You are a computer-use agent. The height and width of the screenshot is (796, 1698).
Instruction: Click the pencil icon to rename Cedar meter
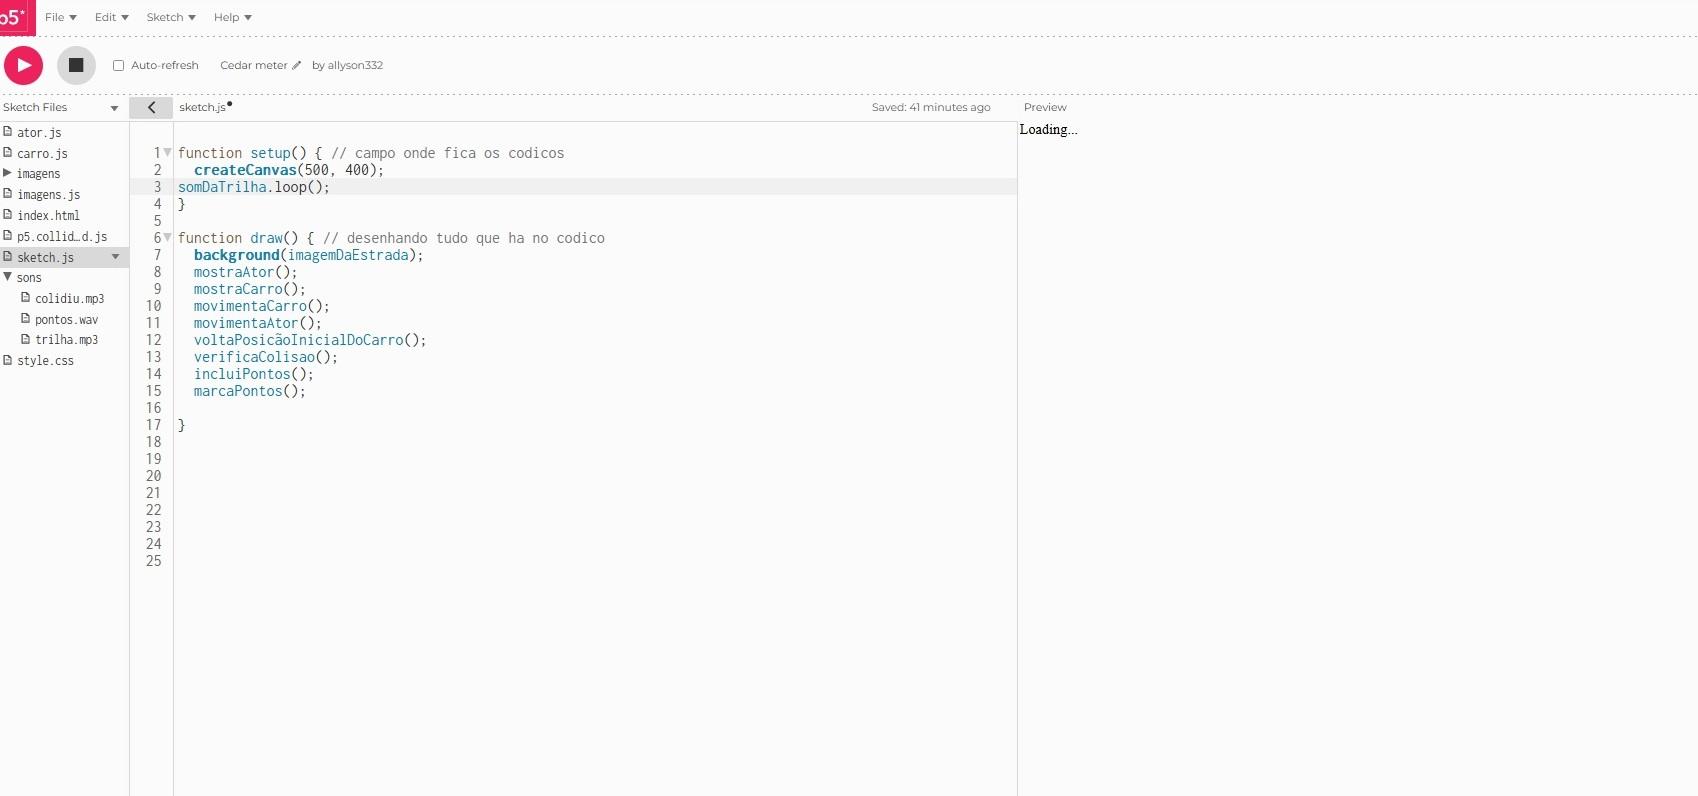click(x=296, y=65)
